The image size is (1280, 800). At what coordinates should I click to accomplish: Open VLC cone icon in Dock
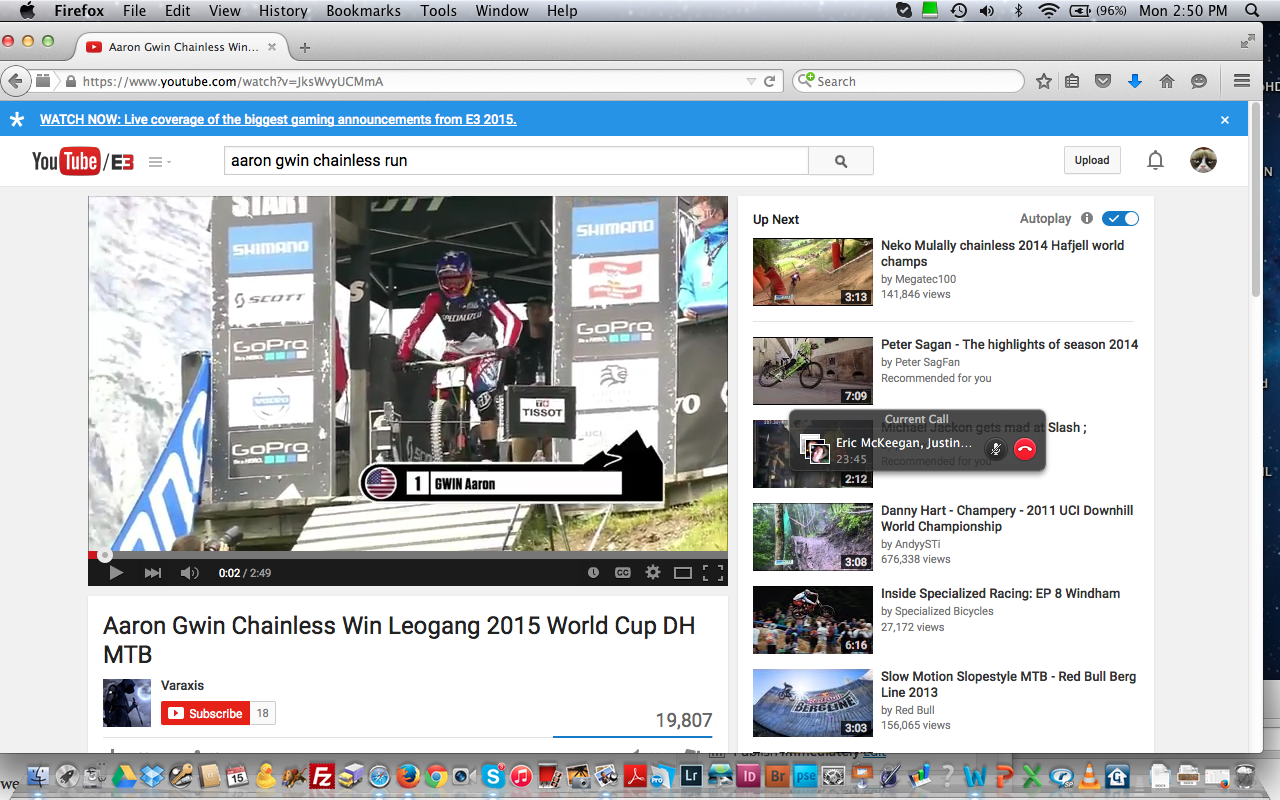click(x=1089, y=776)
